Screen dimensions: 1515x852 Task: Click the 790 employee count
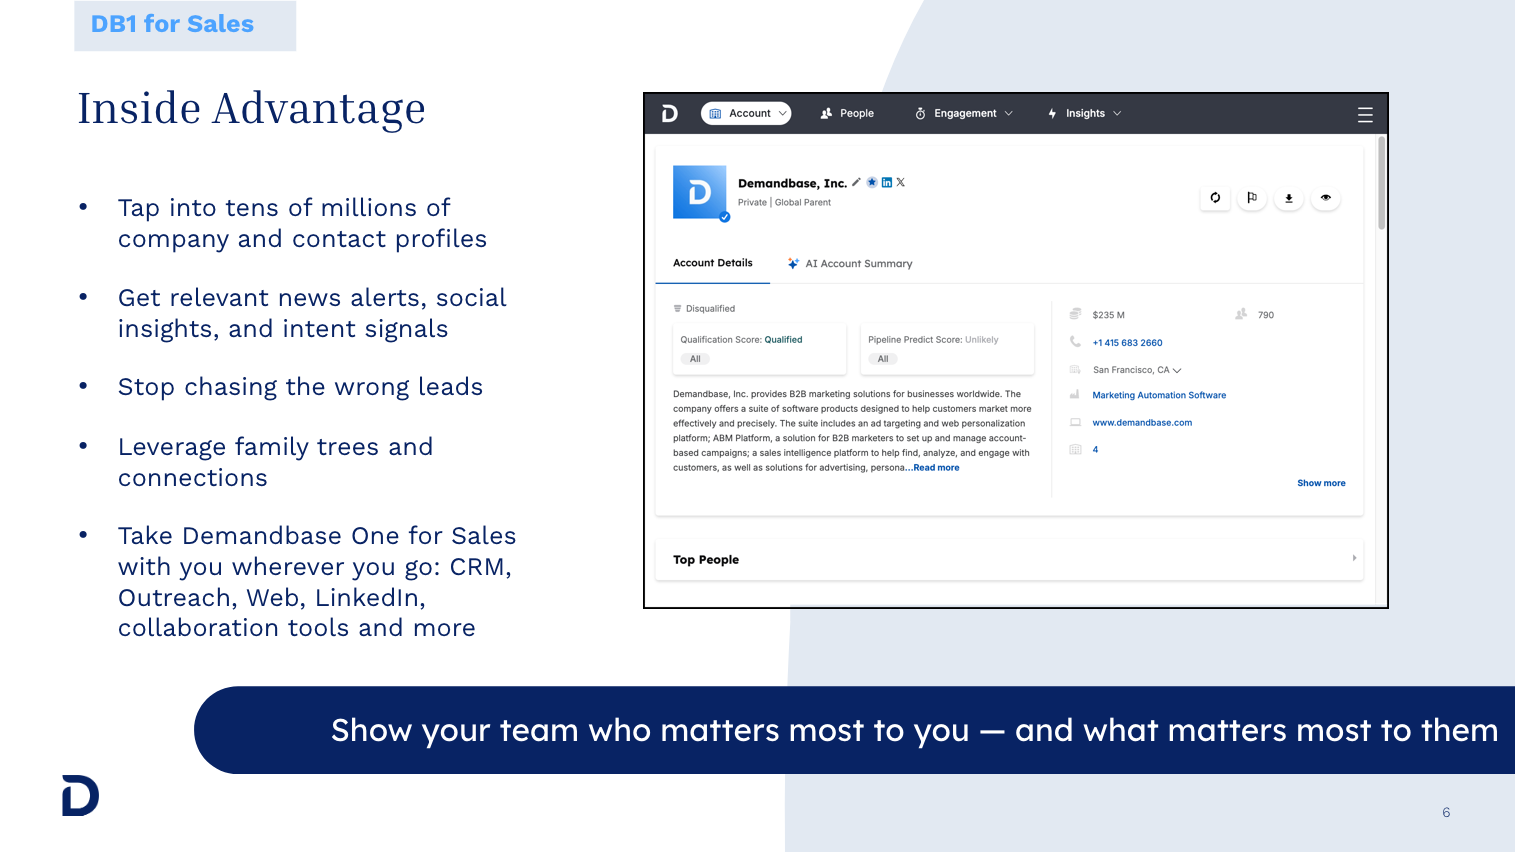click(x=1266, y=315)
